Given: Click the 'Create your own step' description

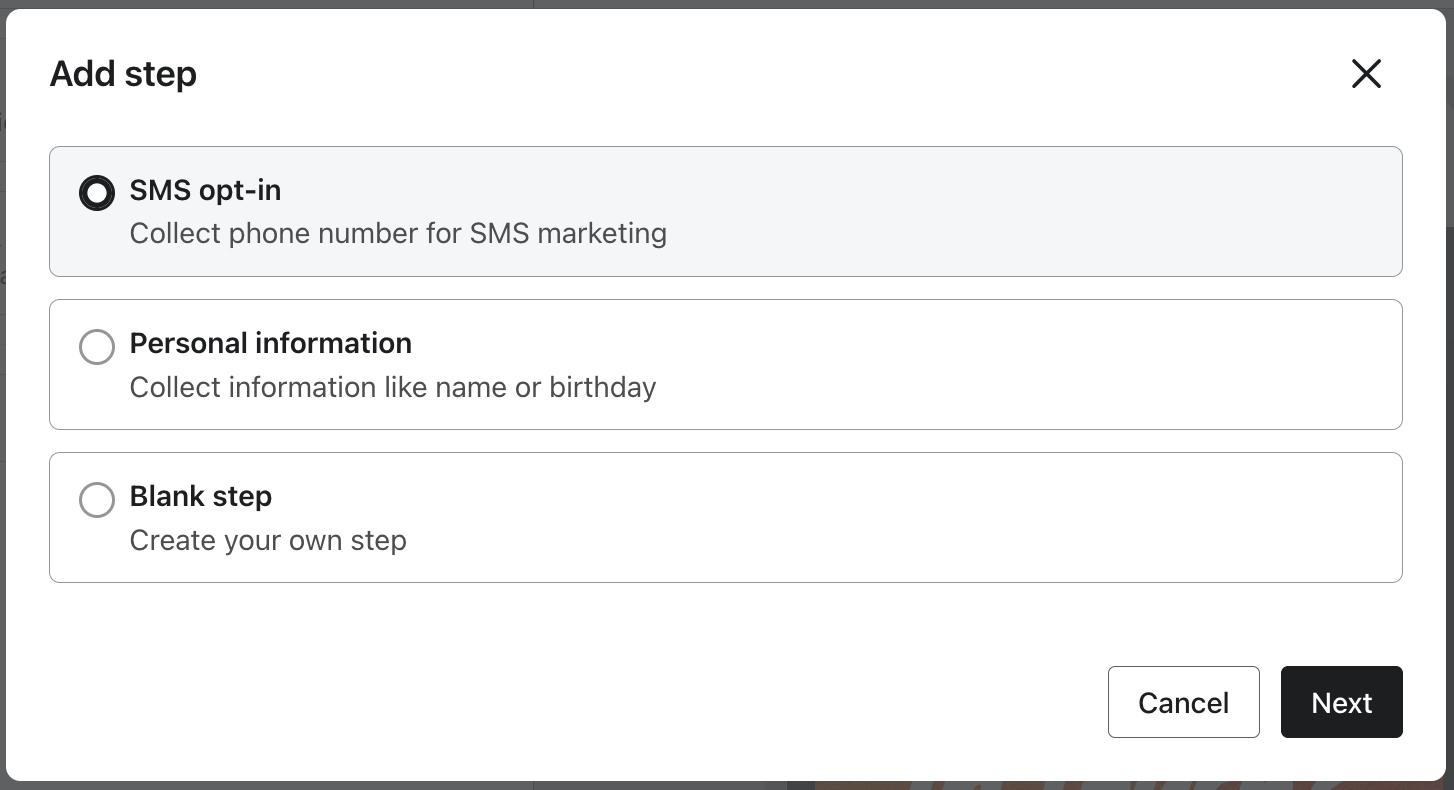Looking at the screenshot, I should pyautogui.click(x=268, y=540).
